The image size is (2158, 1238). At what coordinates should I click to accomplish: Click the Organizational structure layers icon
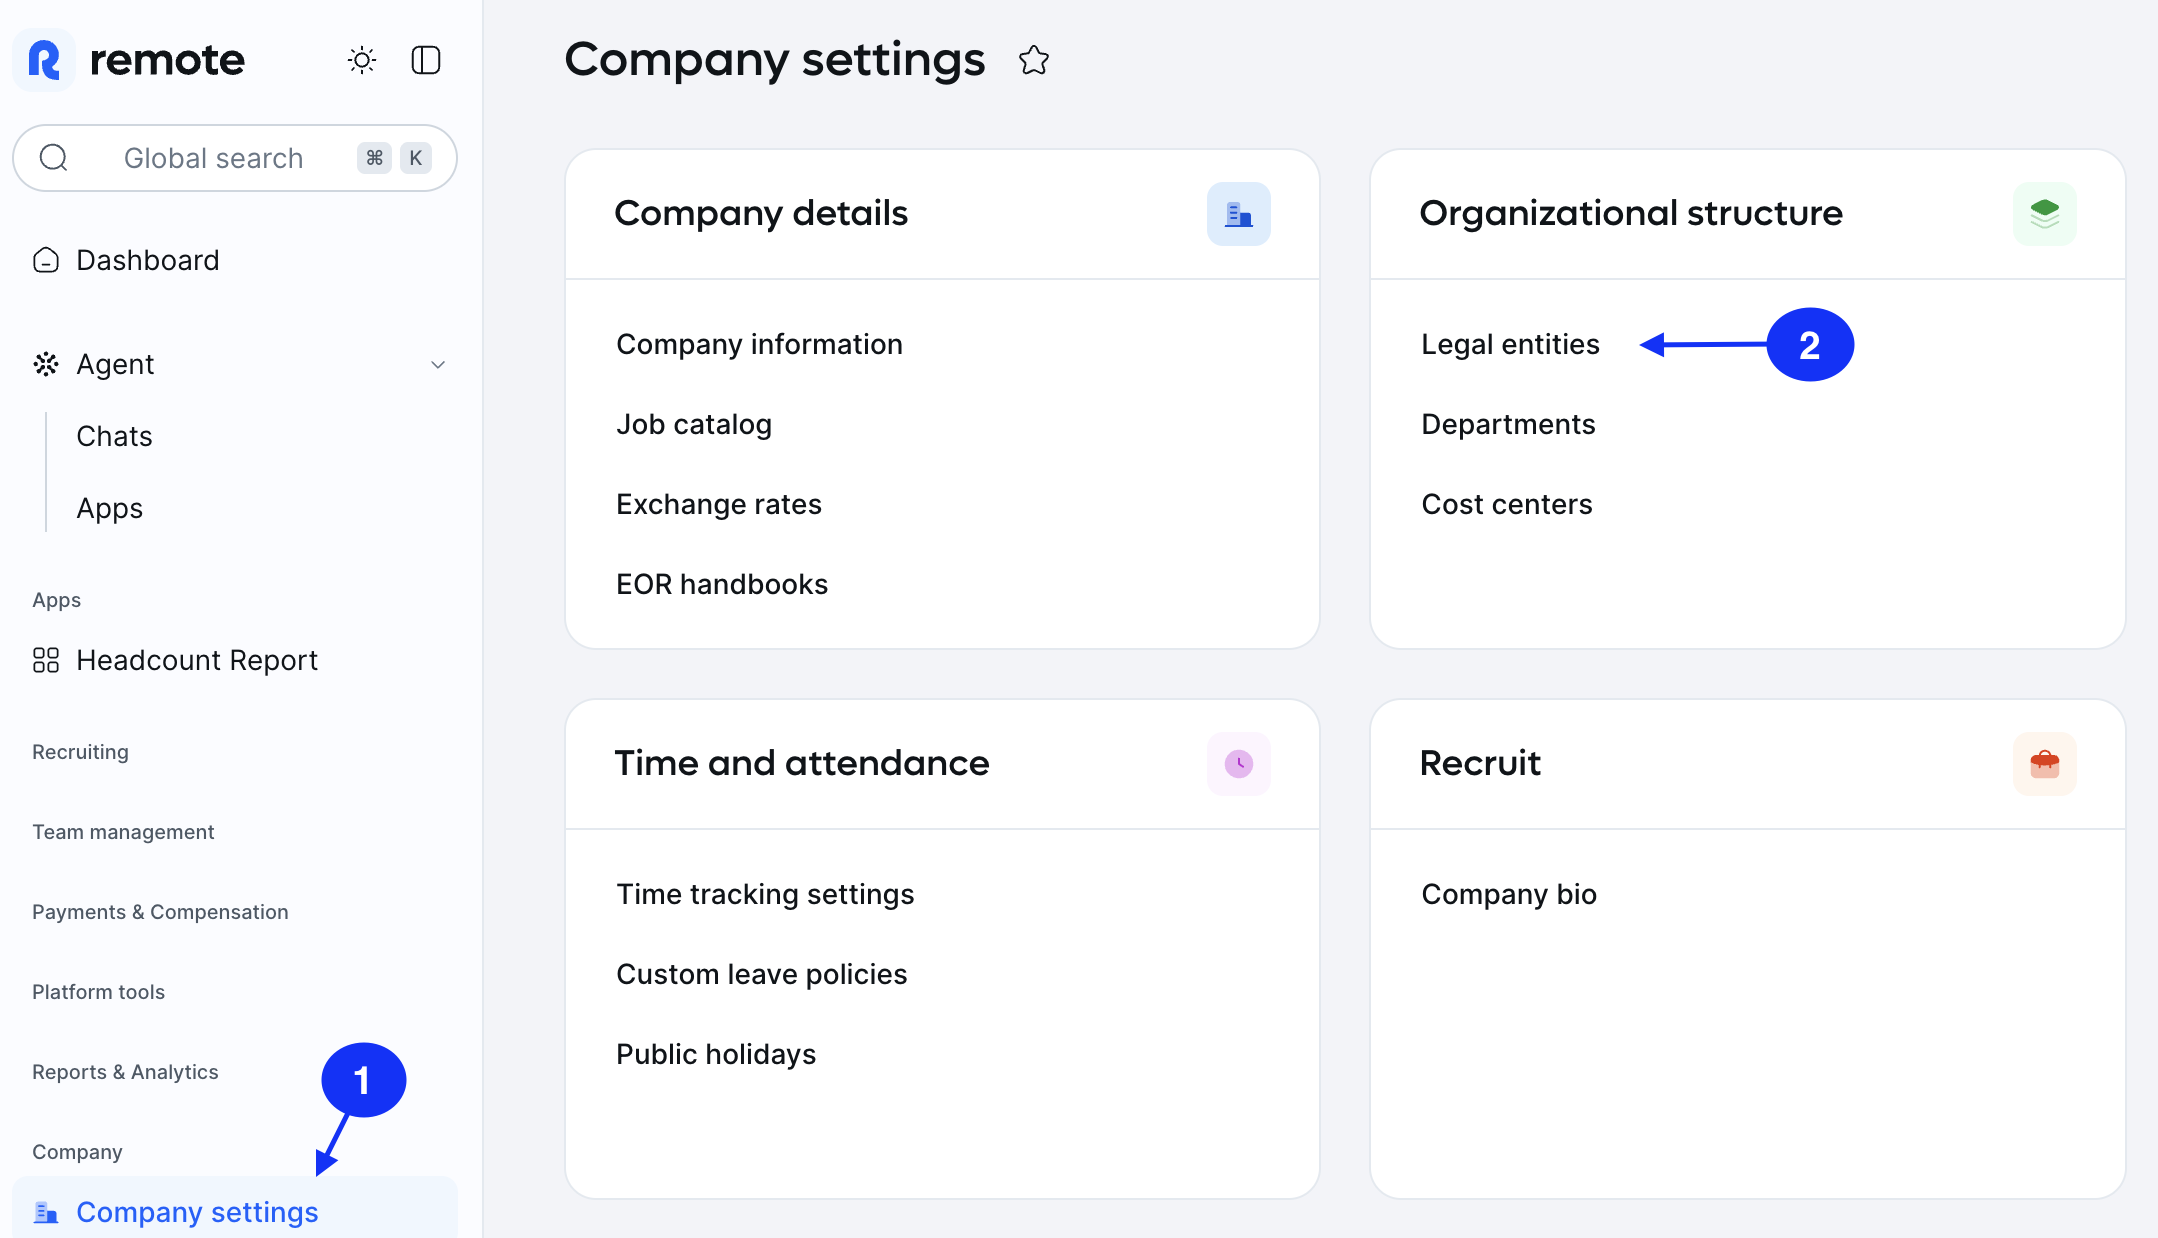[2045, 214]
